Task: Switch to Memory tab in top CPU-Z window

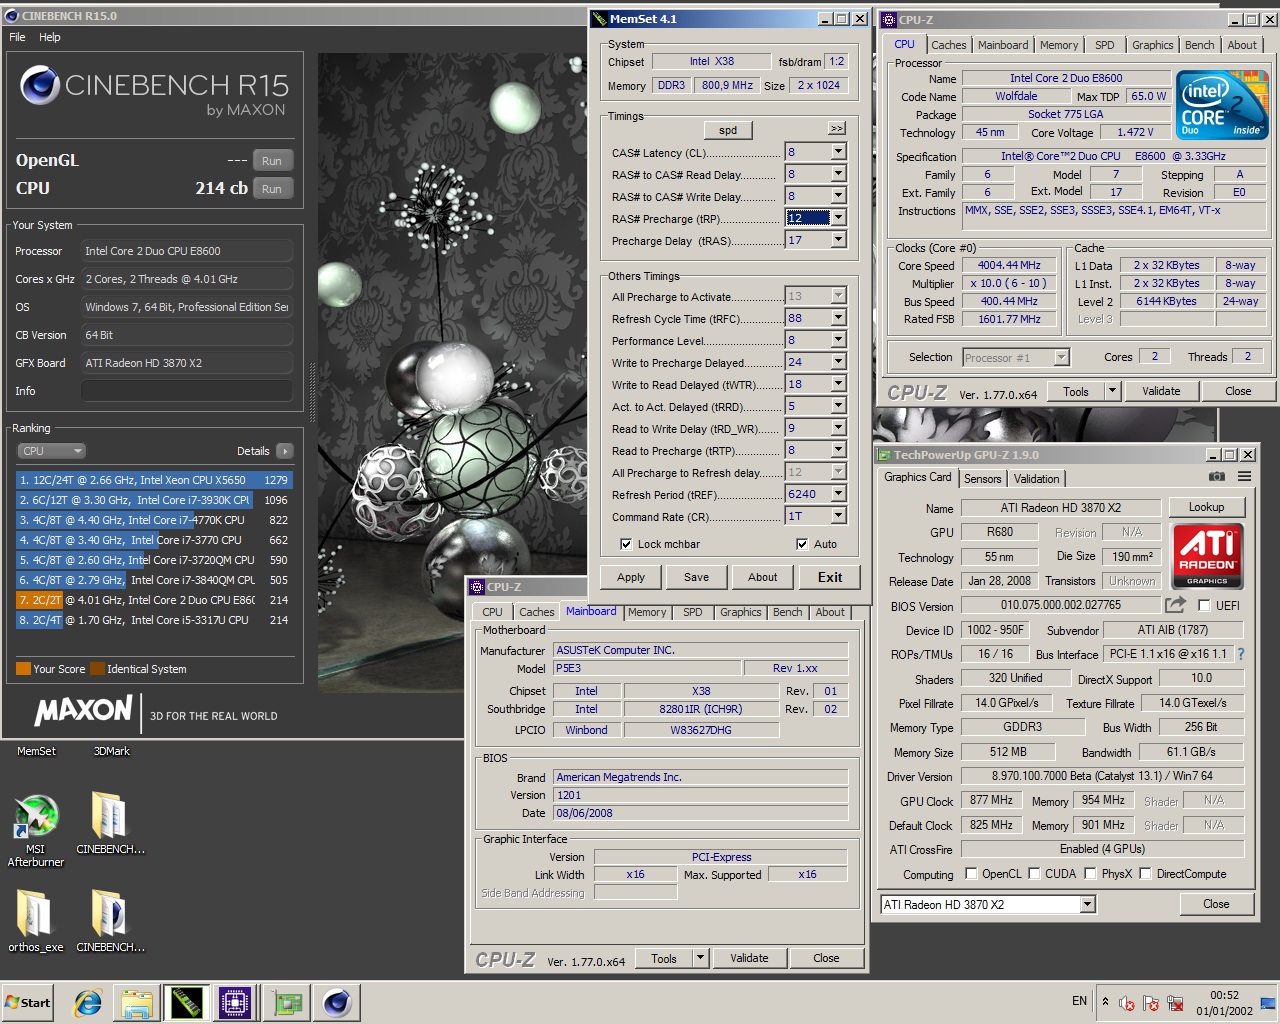Action: [1058, 45]
